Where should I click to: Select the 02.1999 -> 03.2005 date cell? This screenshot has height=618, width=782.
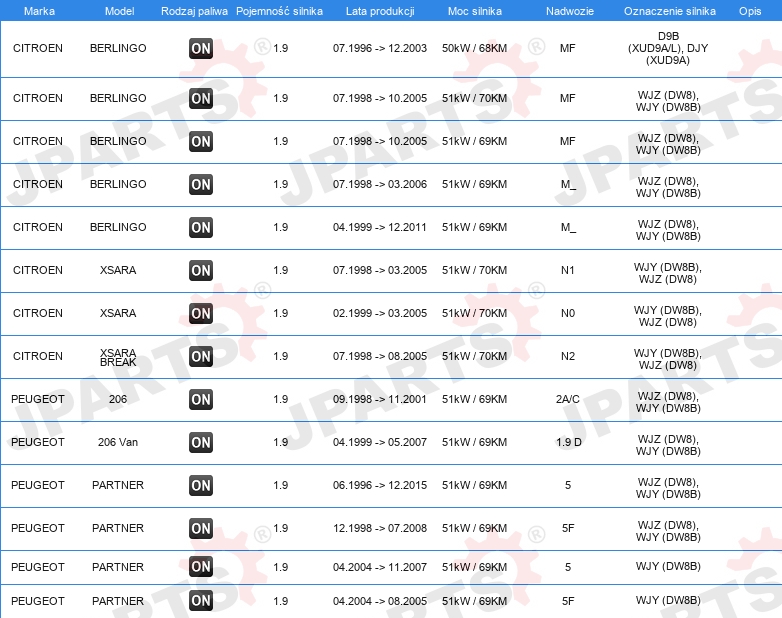coord(380,313)
